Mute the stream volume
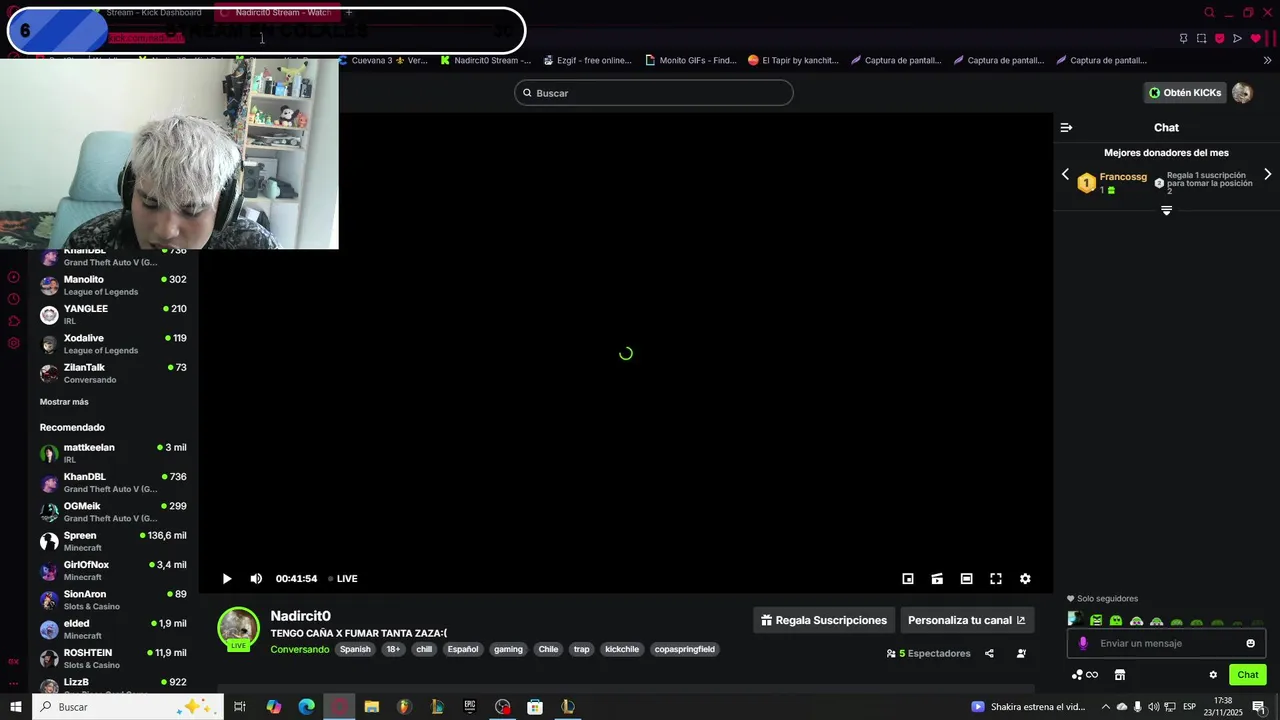 tap(256, 579)
